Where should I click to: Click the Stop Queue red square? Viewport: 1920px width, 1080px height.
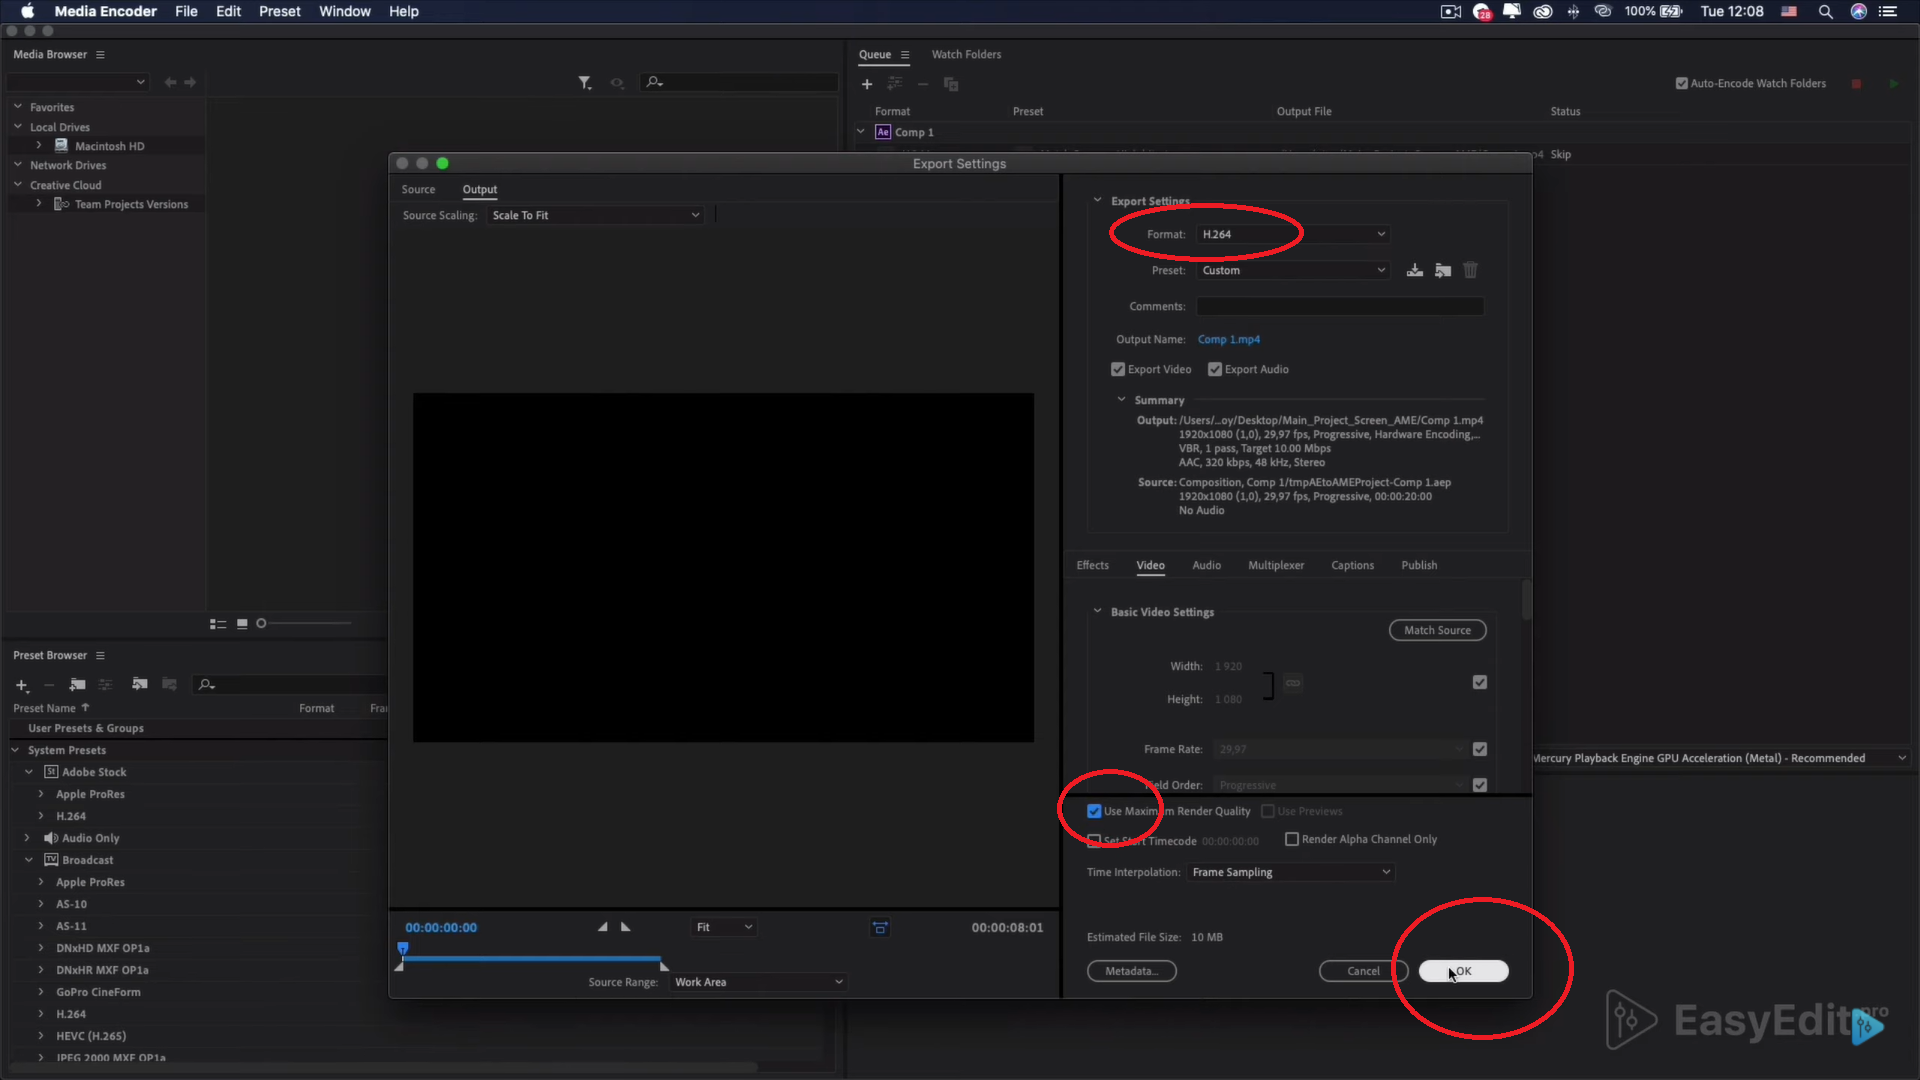pos(1856,84)
